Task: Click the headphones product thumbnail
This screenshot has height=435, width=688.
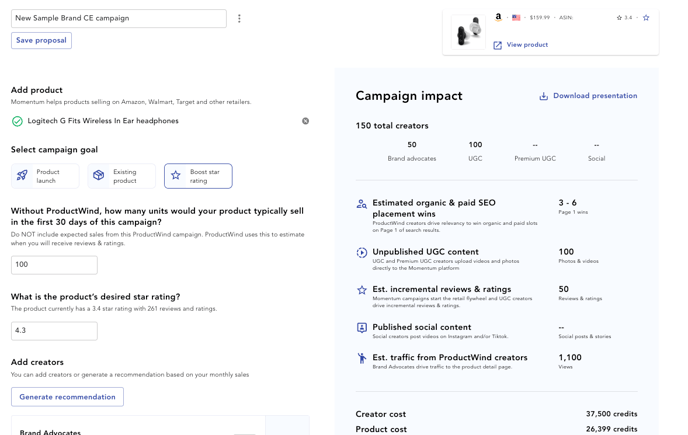Action: coord(468,32)
